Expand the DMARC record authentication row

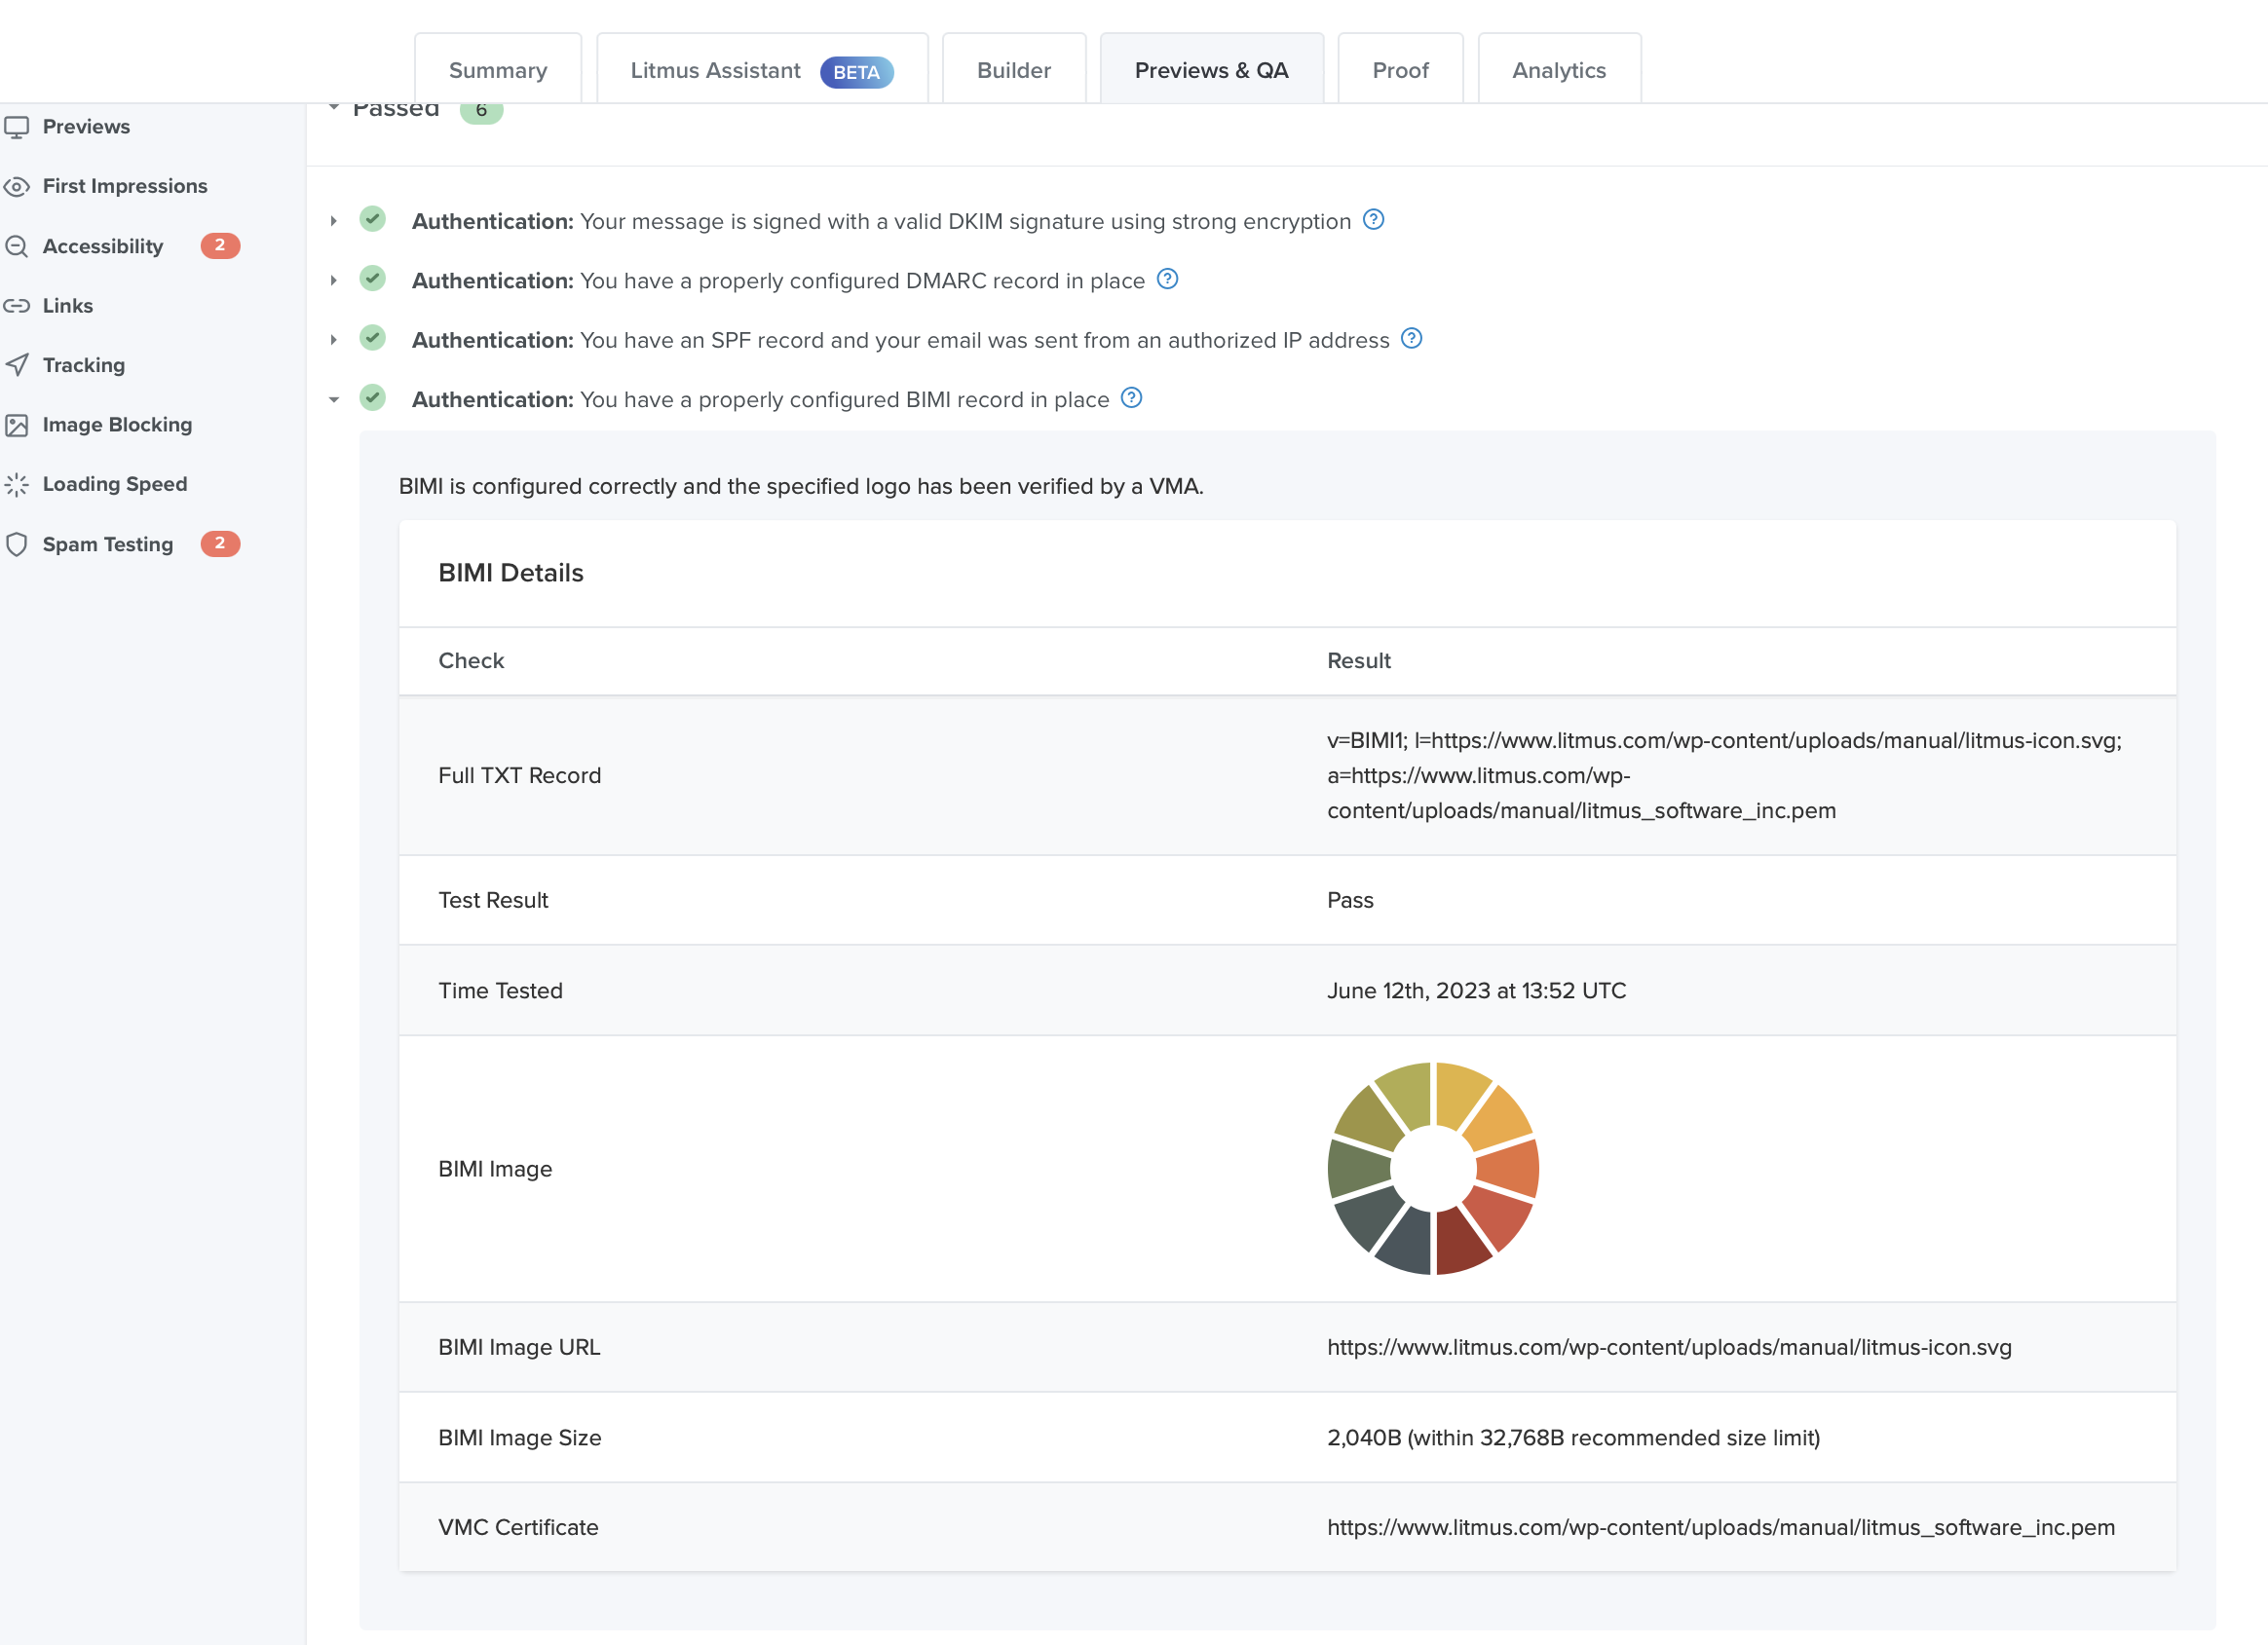pos(334,280)
